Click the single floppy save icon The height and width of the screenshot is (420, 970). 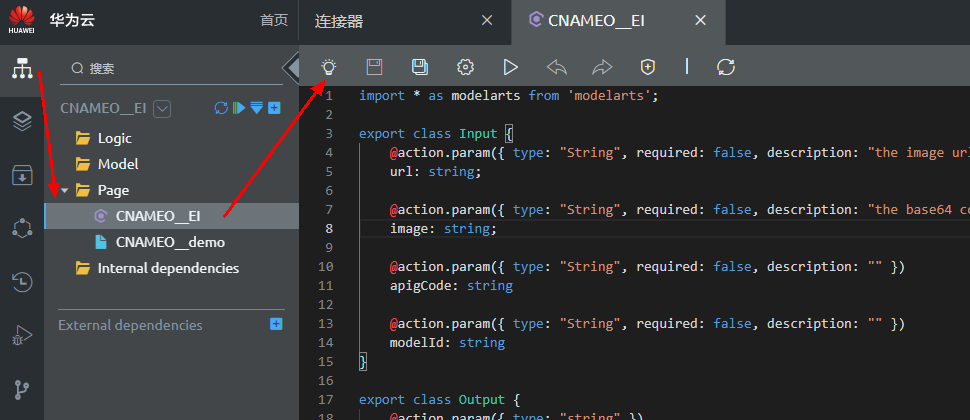[374, 67]
